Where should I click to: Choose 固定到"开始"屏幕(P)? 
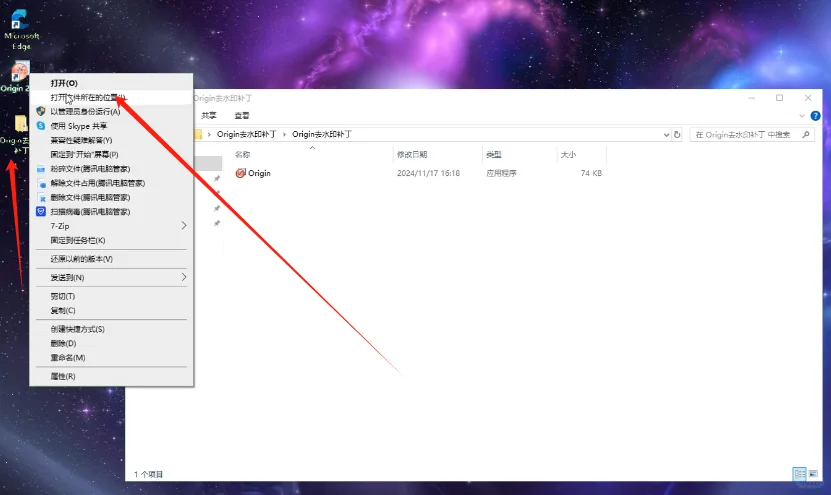111,155
